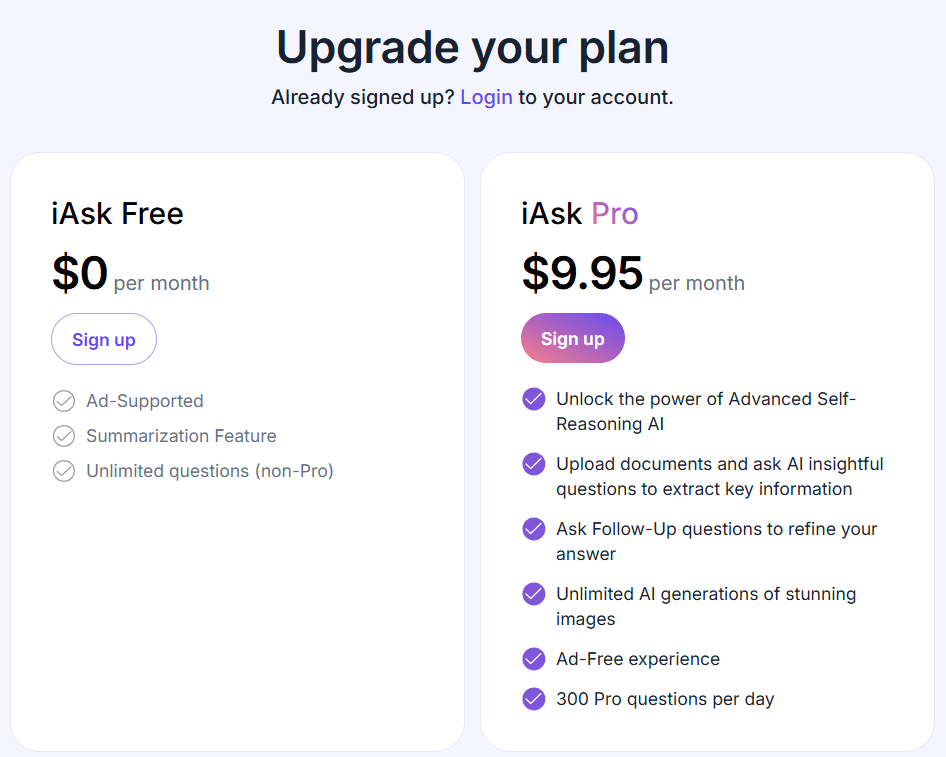
Task: Click the iAsk Free Sign up button
Action: coord(104,339)
